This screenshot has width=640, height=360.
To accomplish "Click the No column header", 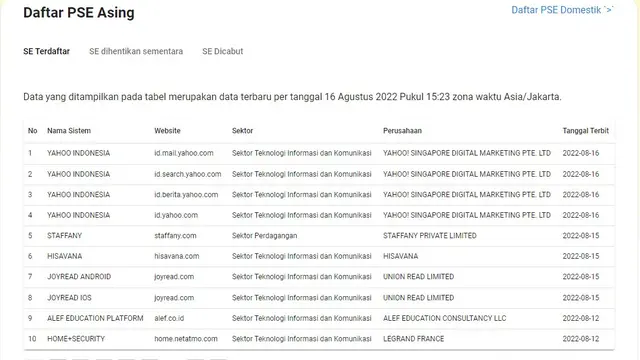I will point(33,131).
